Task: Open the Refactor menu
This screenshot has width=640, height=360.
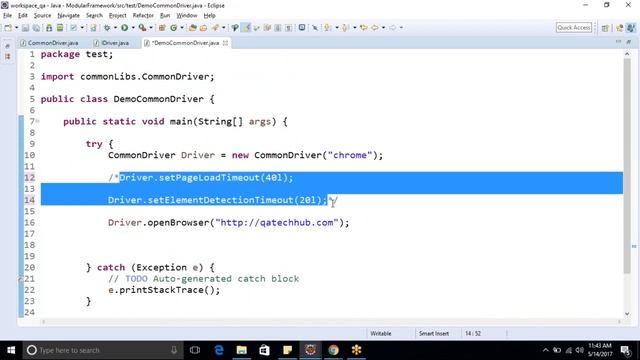Action: [143, 16]
